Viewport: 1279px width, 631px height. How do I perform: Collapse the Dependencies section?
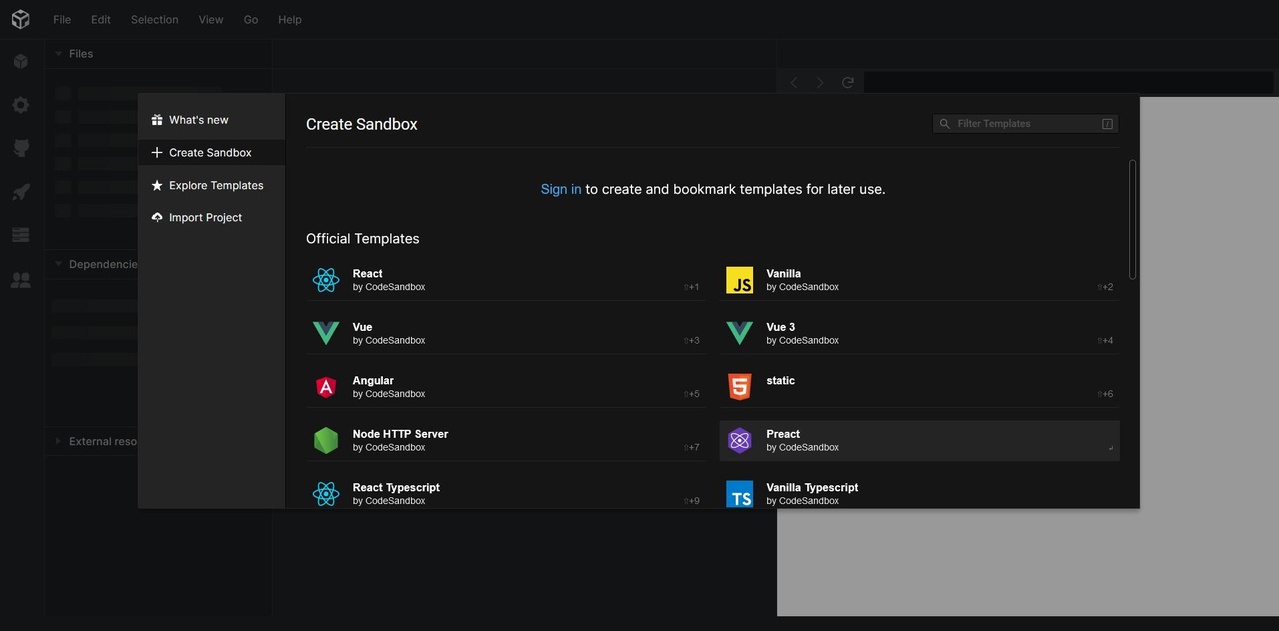pos(100,264)
